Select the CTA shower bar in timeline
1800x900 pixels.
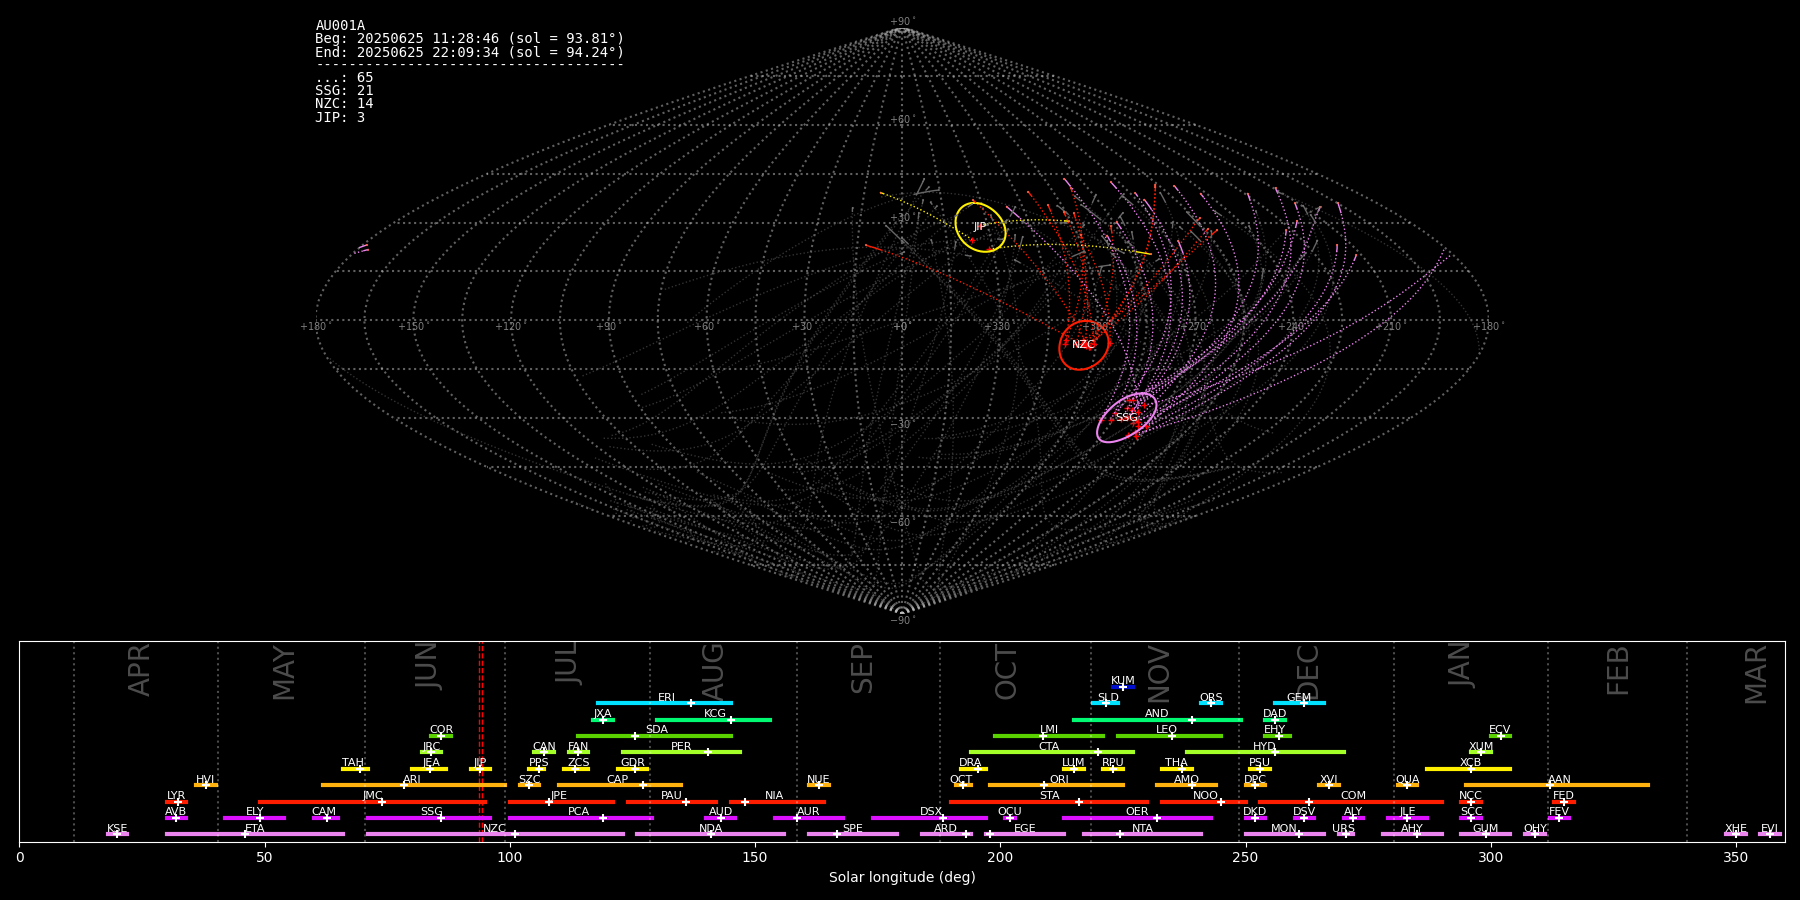click(x=1052, y=752)
